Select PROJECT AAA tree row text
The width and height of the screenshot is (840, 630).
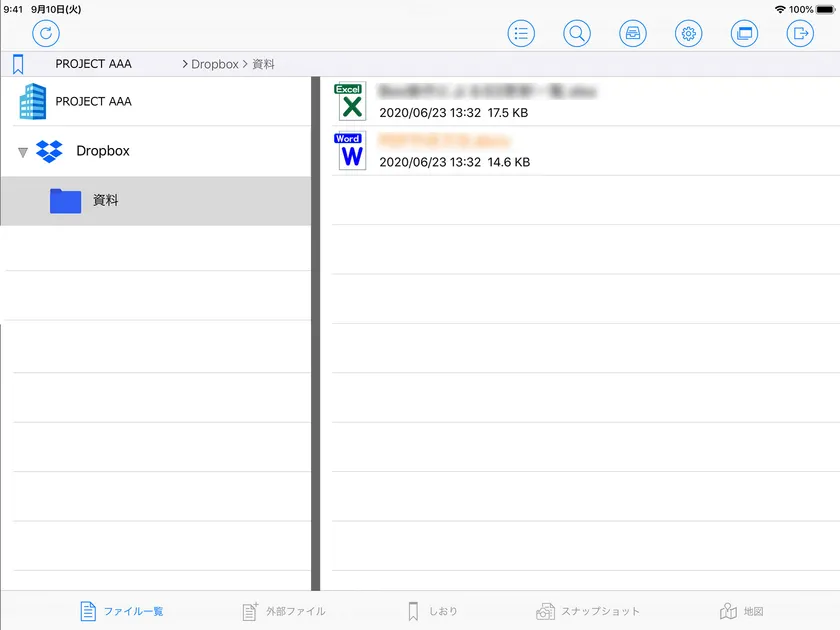93,101
